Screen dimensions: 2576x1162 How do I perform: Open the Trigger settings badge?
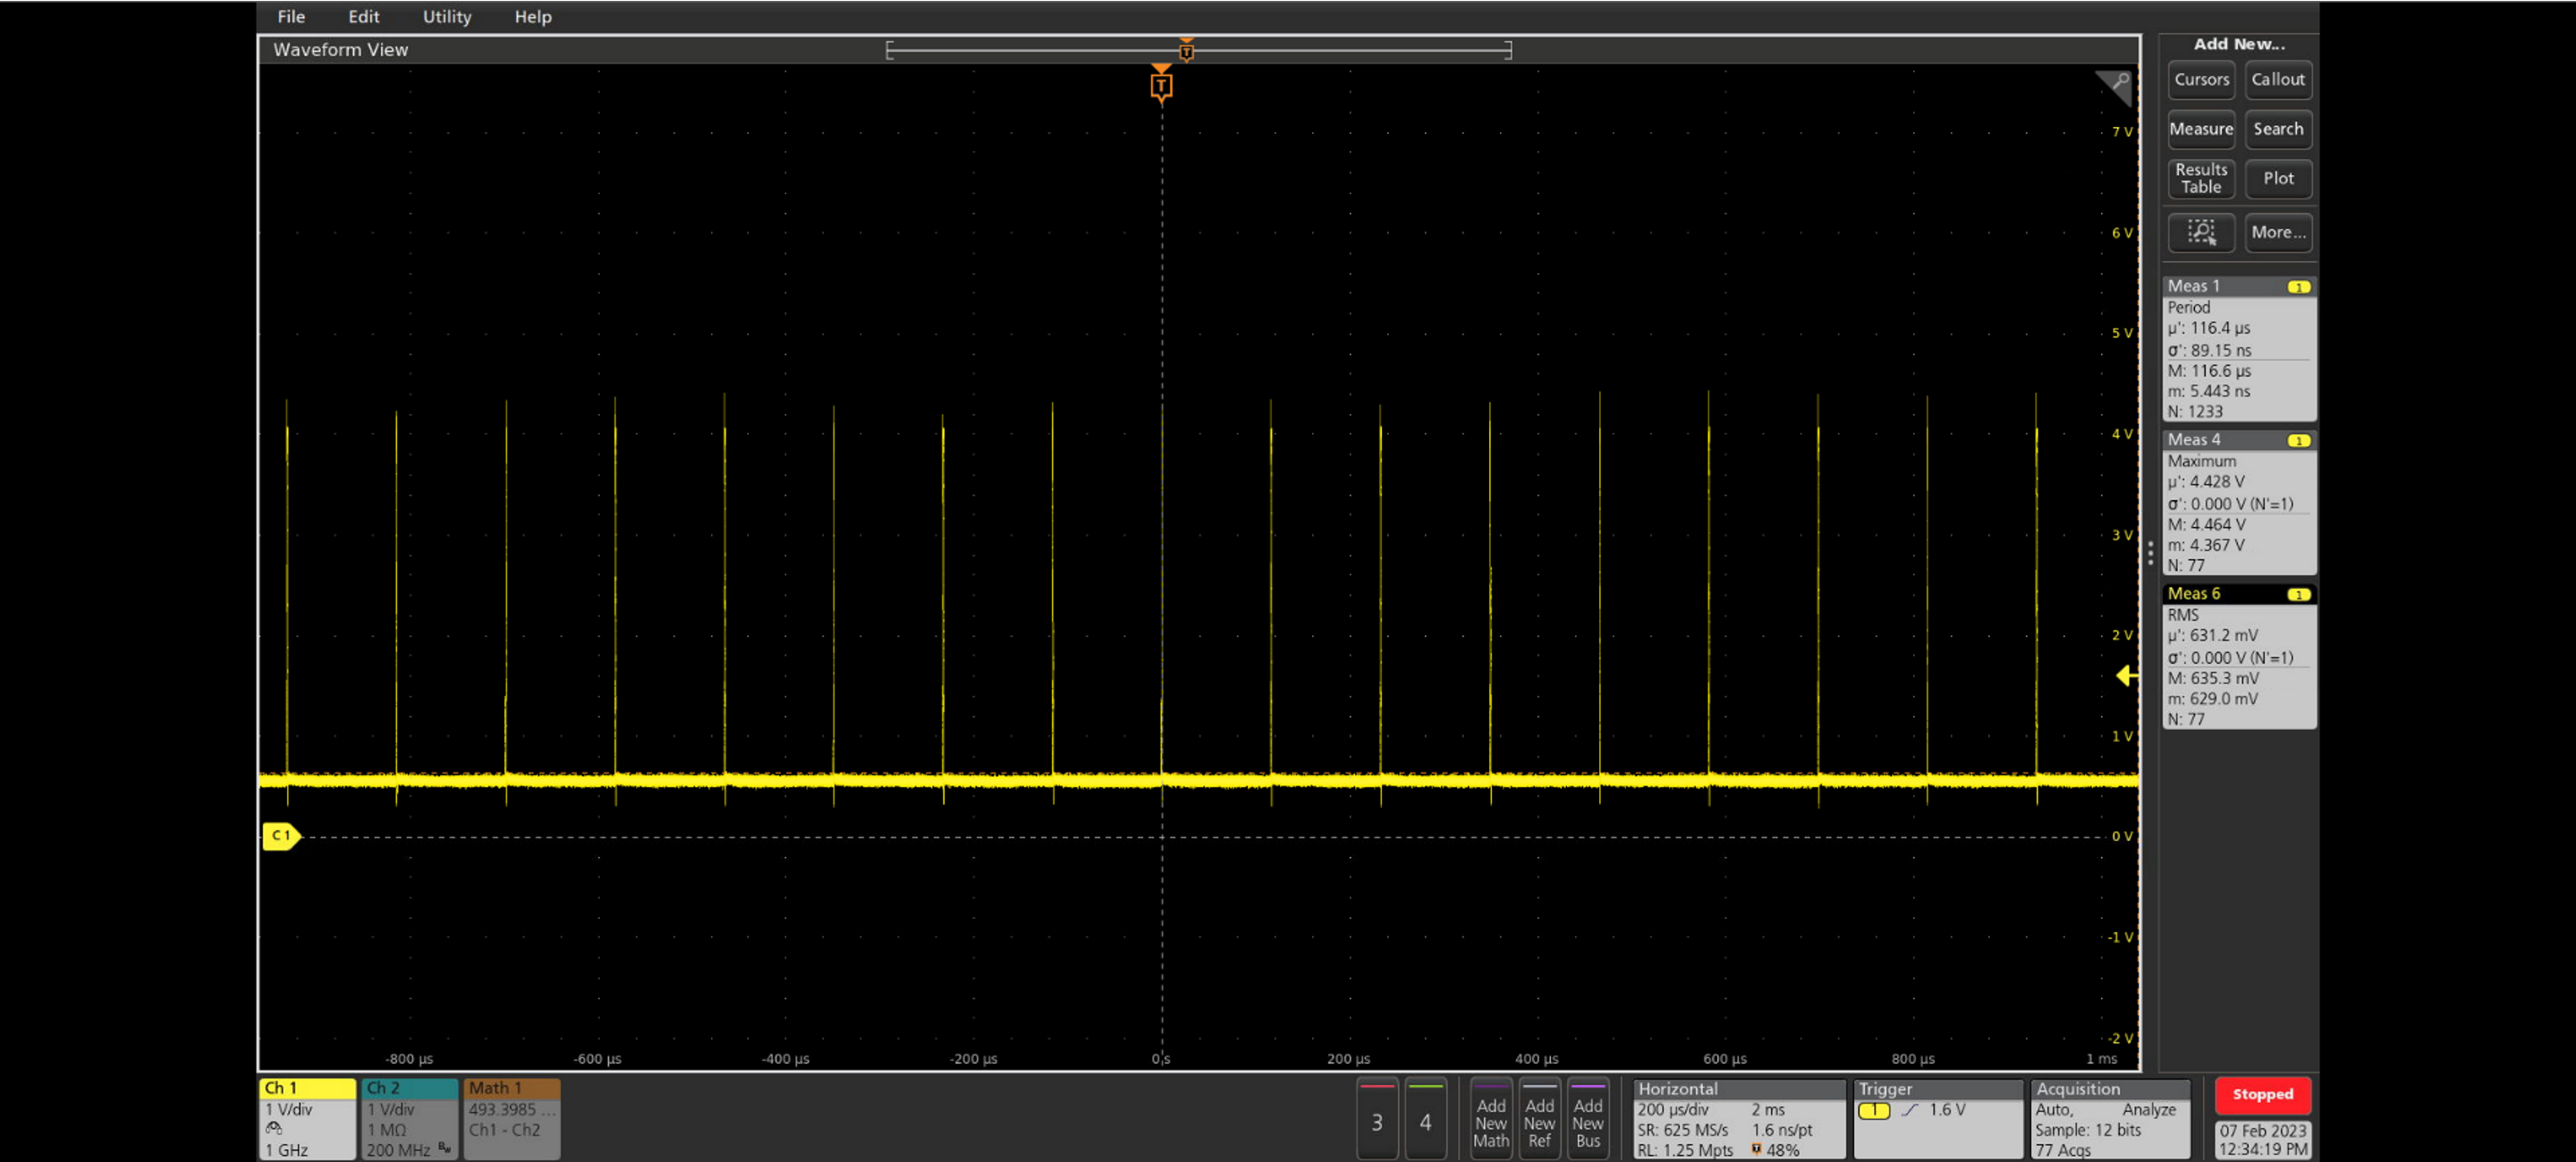[x=1937, y=1119]
